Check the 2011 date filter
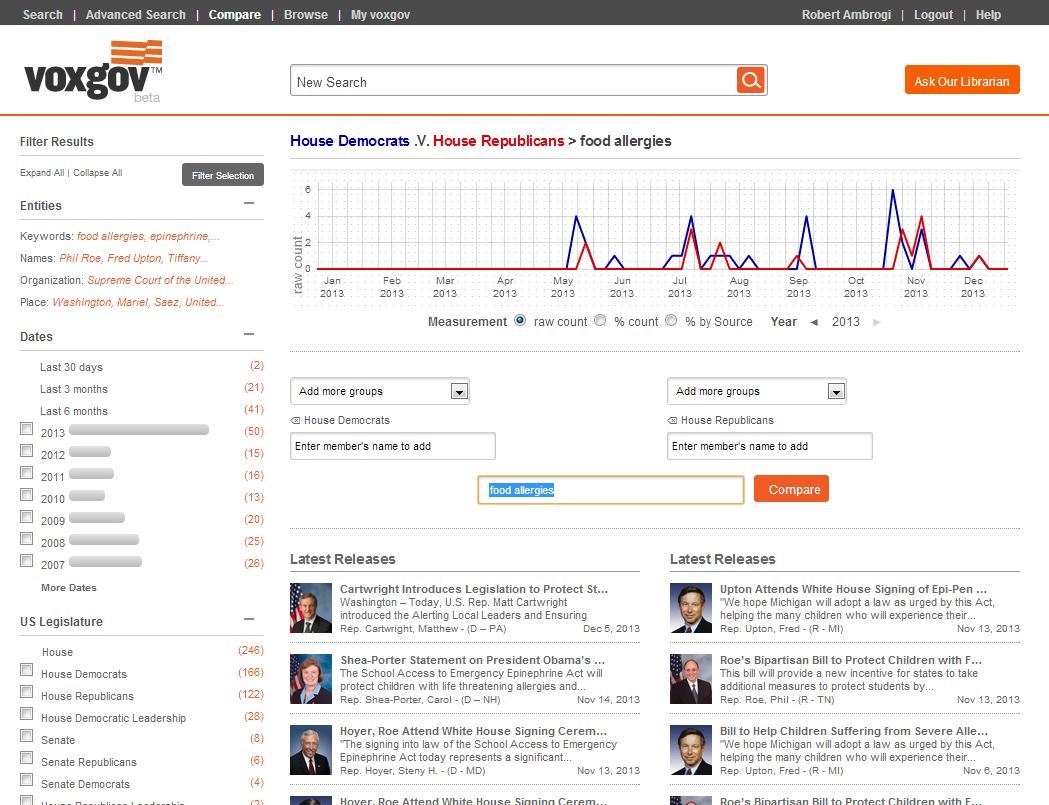The width and height of the screenshot is (1049, 805). 27,473
